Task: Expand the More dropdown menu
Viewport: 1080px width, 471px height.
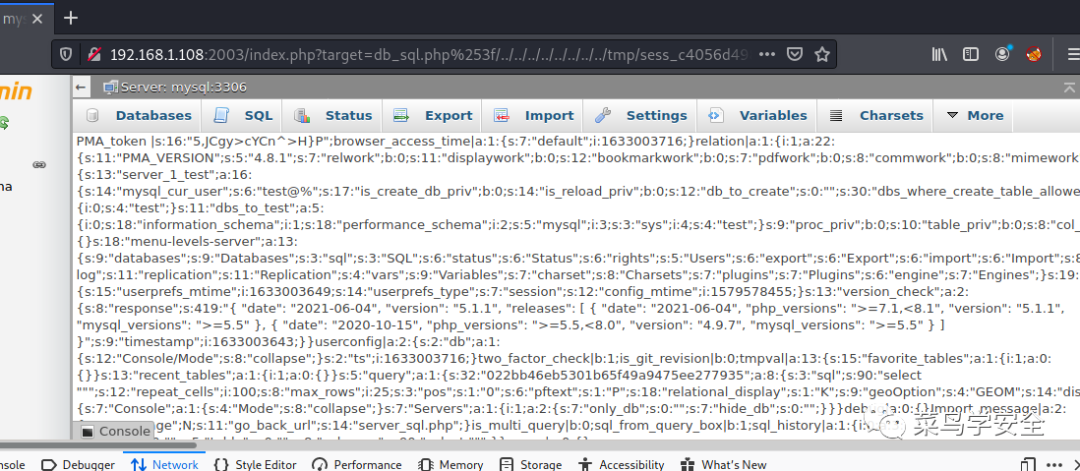Action: (x=974, y=116)
